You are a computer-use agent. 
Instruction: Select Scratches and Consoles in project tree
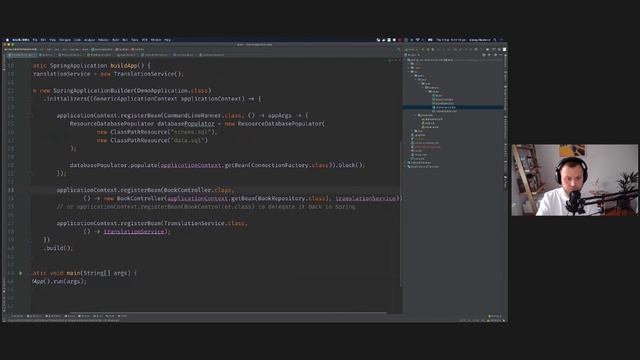[x=424, y=167]
